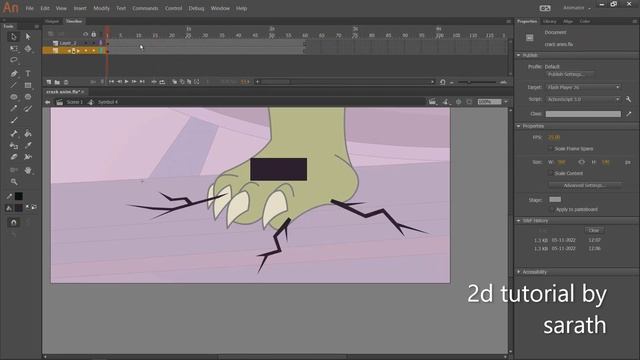Click the New Layer icon
The width and height of the screenshot is (640, 360).
[x=49, y=82]
